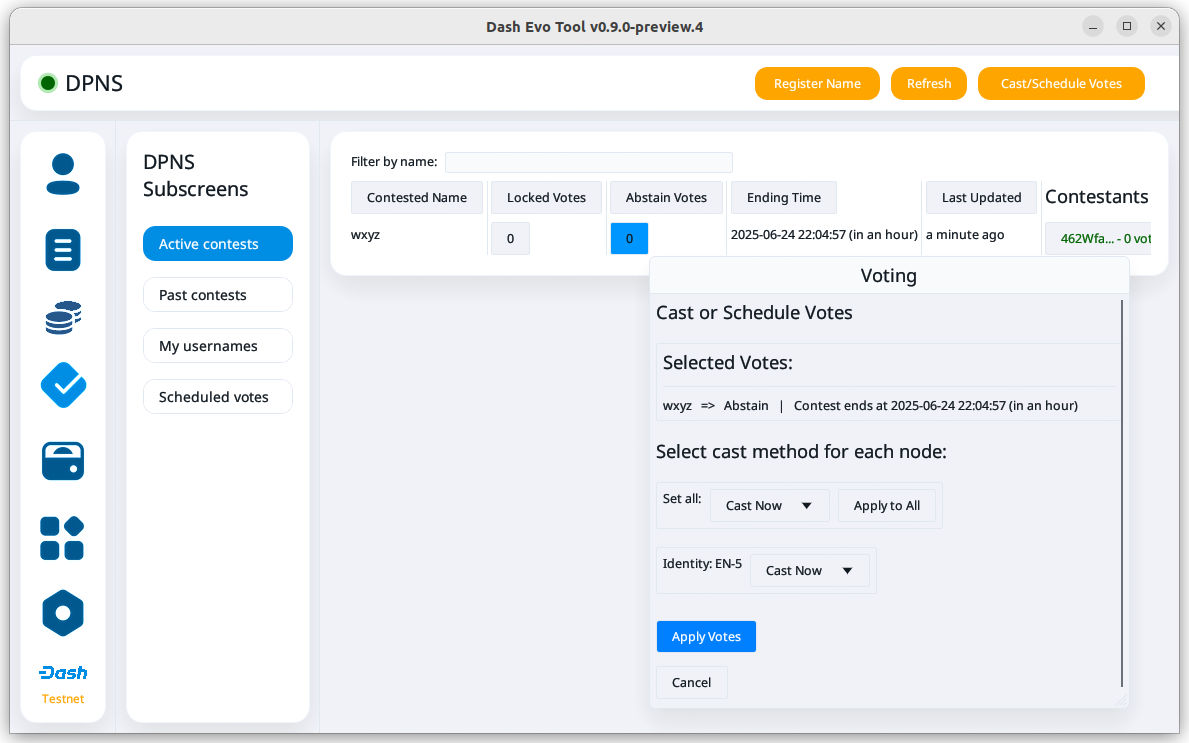The width and height of the screenshot is (1189, 743).
Task: Select the checkmark voting sidebar icon
Action: pos(63,385)
